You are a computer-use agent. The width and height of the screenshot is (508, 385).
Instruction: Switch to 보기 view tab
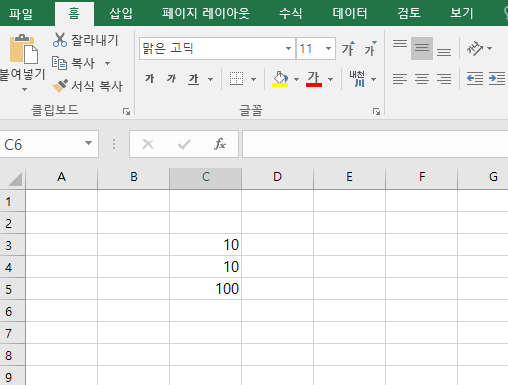(x=462, y=14)
